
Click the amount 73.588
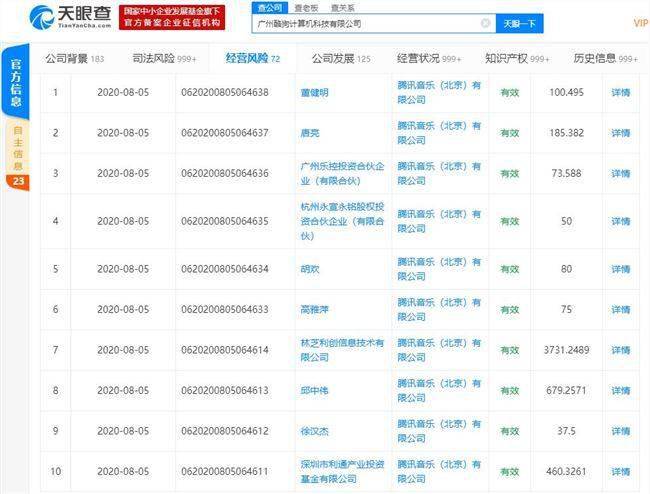(566, 174)
